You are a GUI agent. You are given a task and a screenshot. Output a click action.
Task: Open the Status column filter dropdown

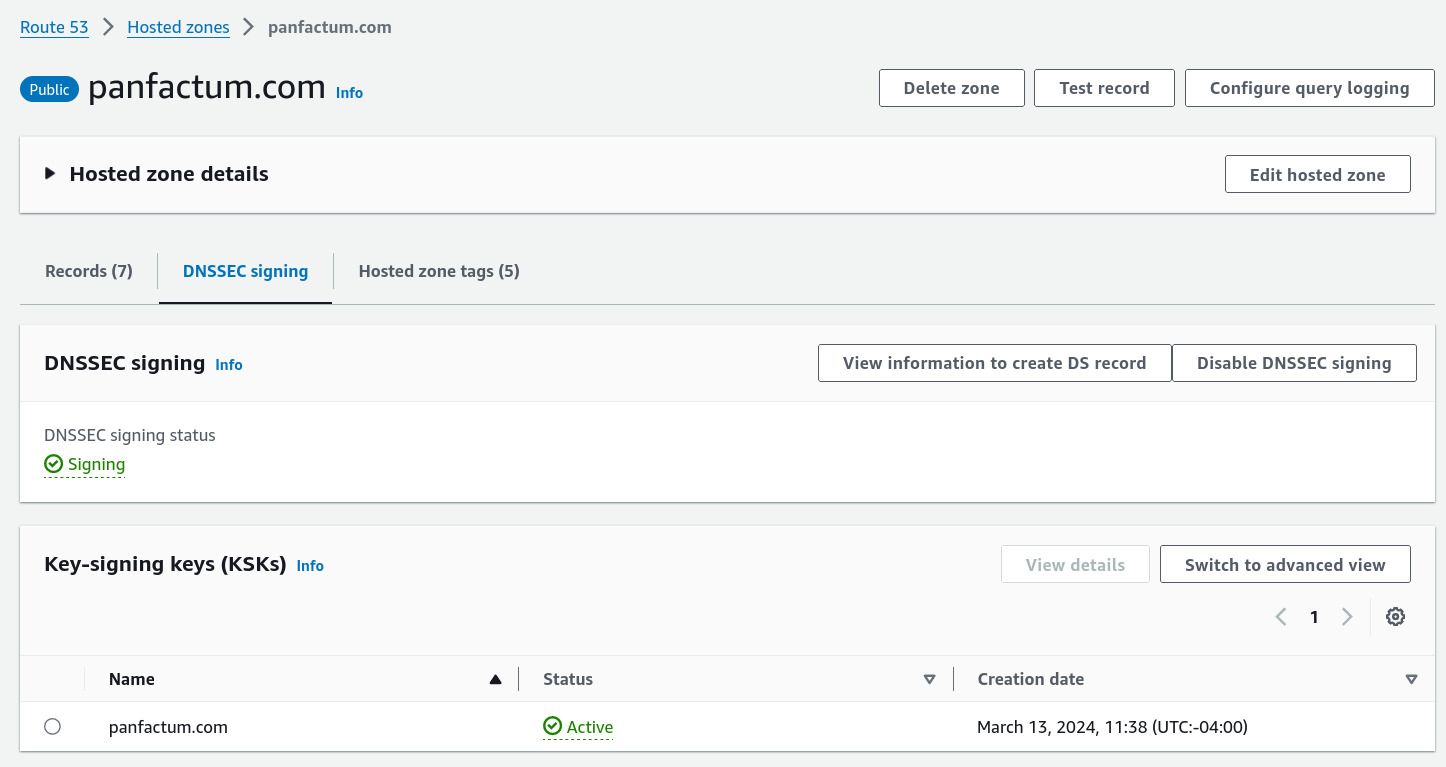929,679
